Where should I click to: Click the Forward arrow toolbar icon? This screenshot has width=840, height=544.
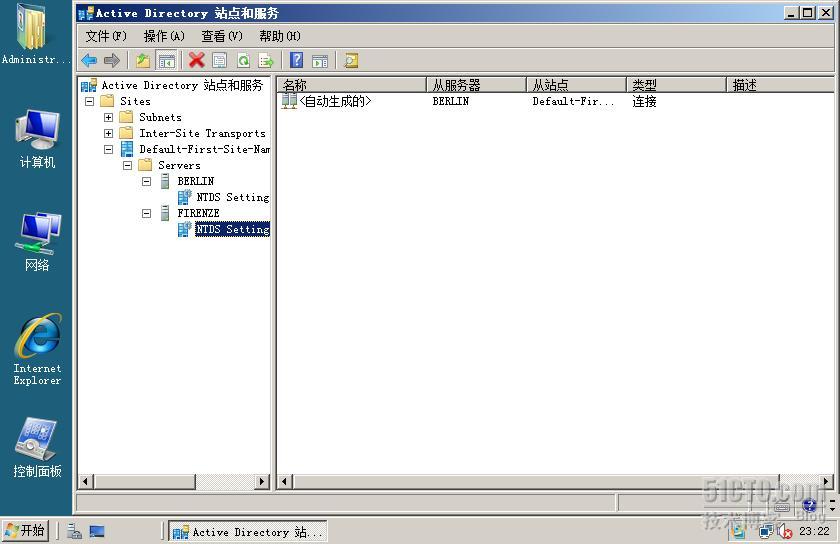[x=111, y=61]
